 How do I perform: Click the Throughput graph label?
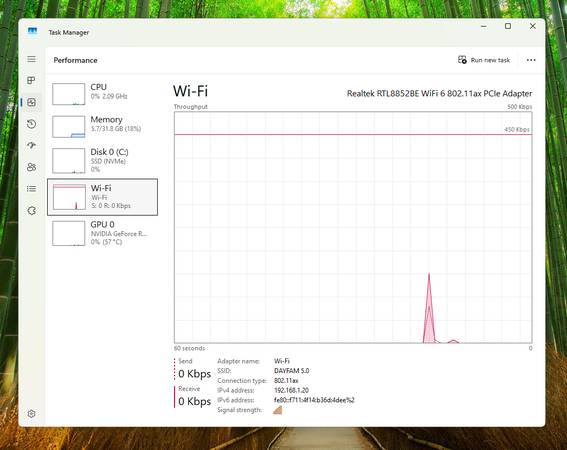191,107
